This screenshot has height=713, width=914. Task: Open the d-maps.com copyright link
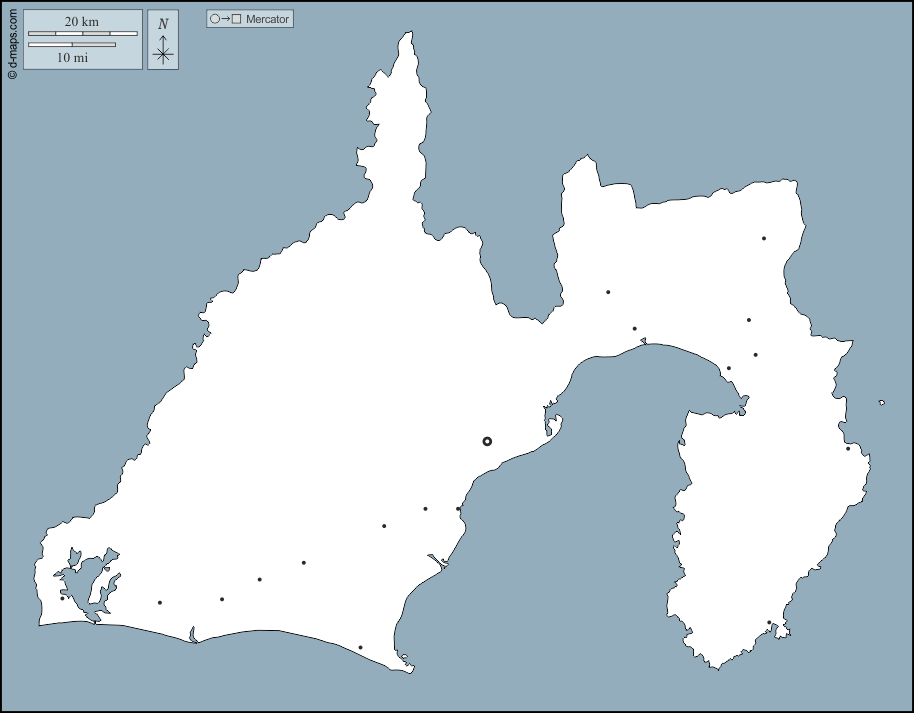(12, 41)
